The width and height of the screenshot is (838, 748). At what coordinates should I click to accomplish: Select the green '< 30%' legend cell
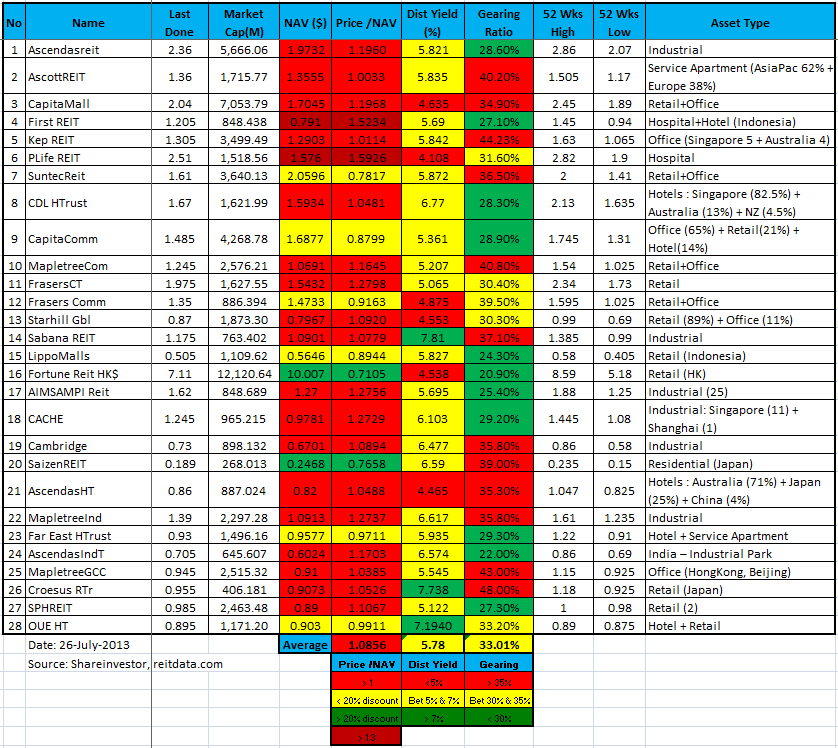[499, 718]
